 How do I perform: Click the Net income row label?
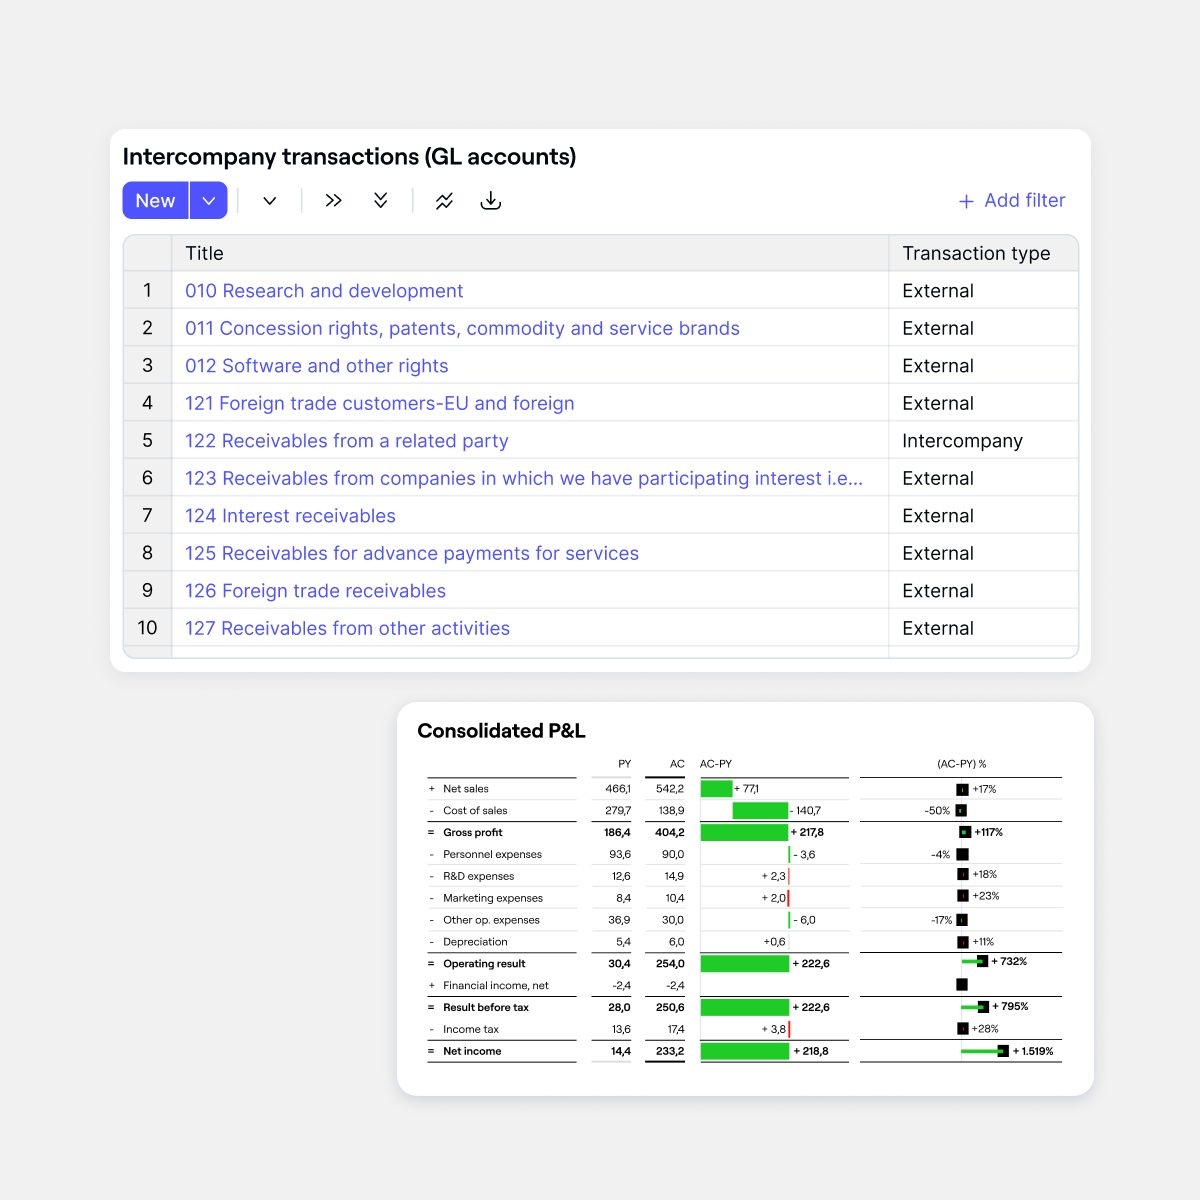[472, 1051]
